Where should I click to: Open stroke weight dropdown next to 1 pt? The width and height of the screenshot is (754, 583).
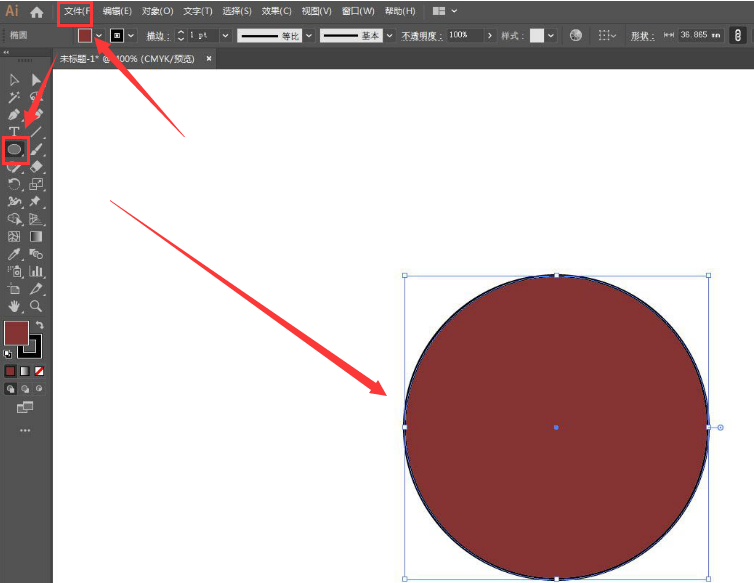225,36
